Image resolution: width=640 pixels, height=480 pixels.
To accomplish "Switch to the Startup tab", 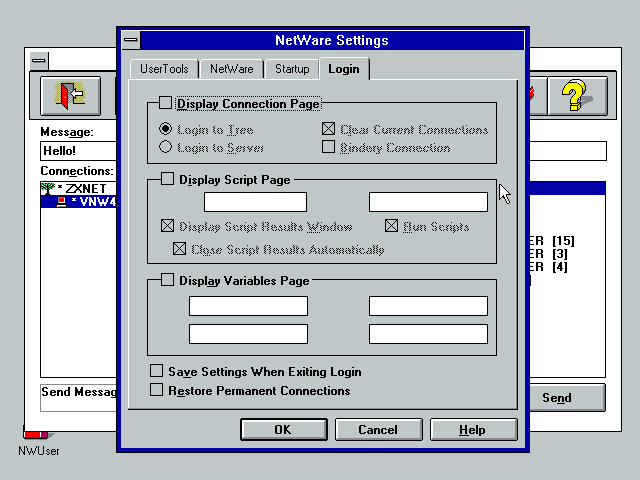I will (292, 69).
